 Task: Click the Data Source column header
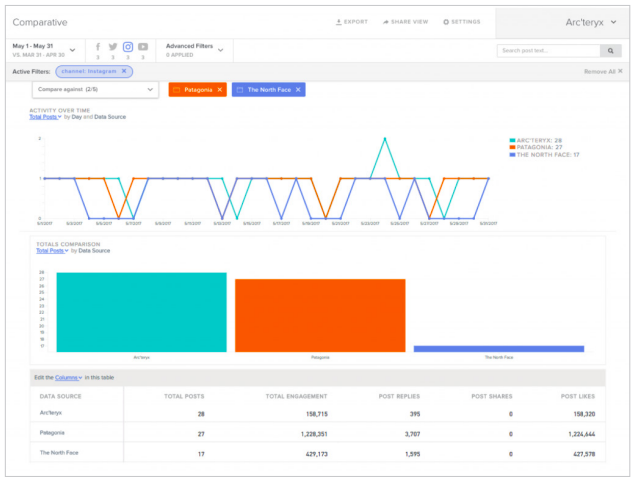[x=61, y=396]
